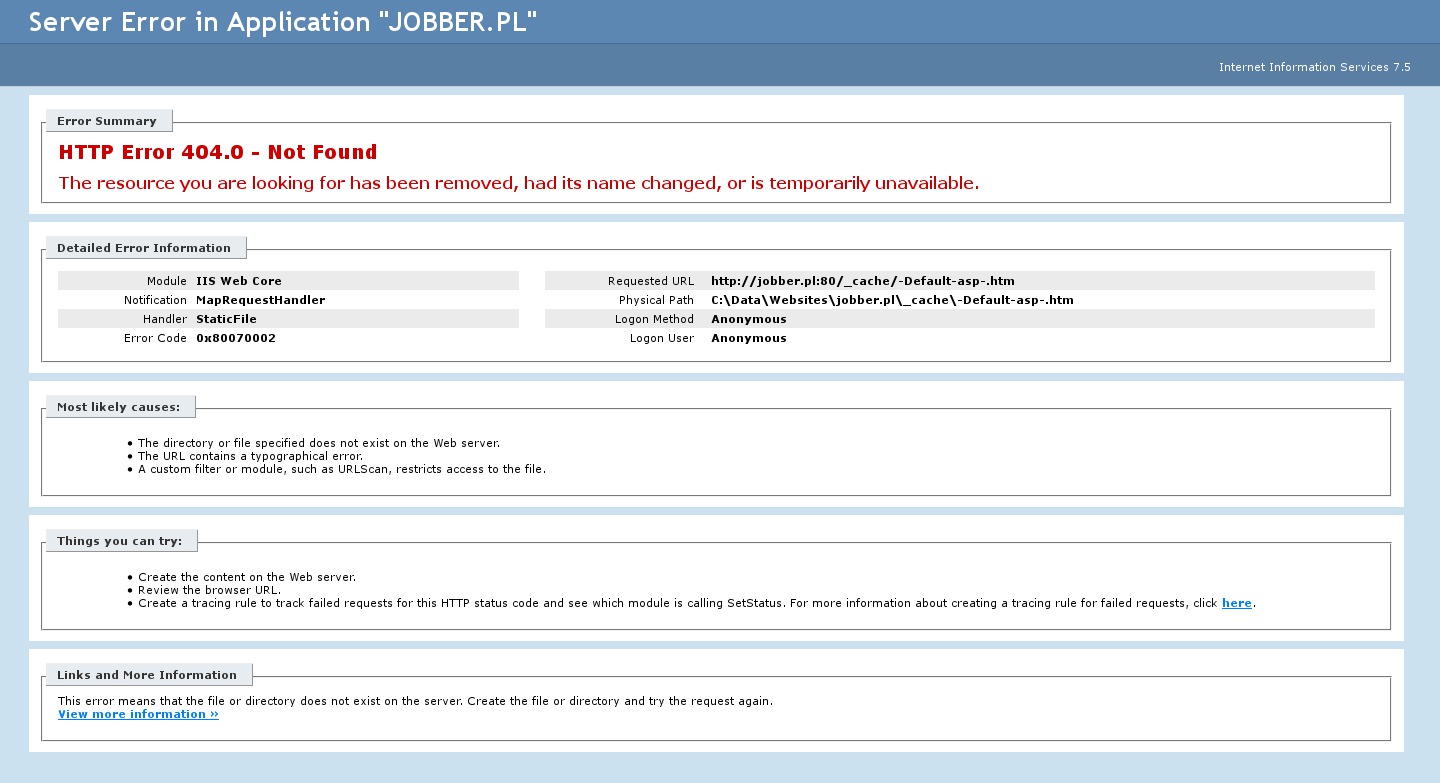Click the Logon Method 'Anonymous' value
The height and width of the screenshot is (783, 1440).
(x=748, y=319)
